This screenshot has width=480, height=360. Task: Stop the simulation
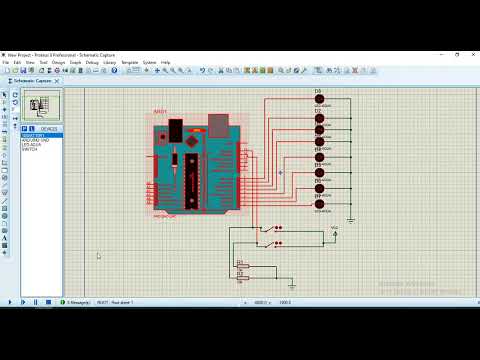pos(48,302)
